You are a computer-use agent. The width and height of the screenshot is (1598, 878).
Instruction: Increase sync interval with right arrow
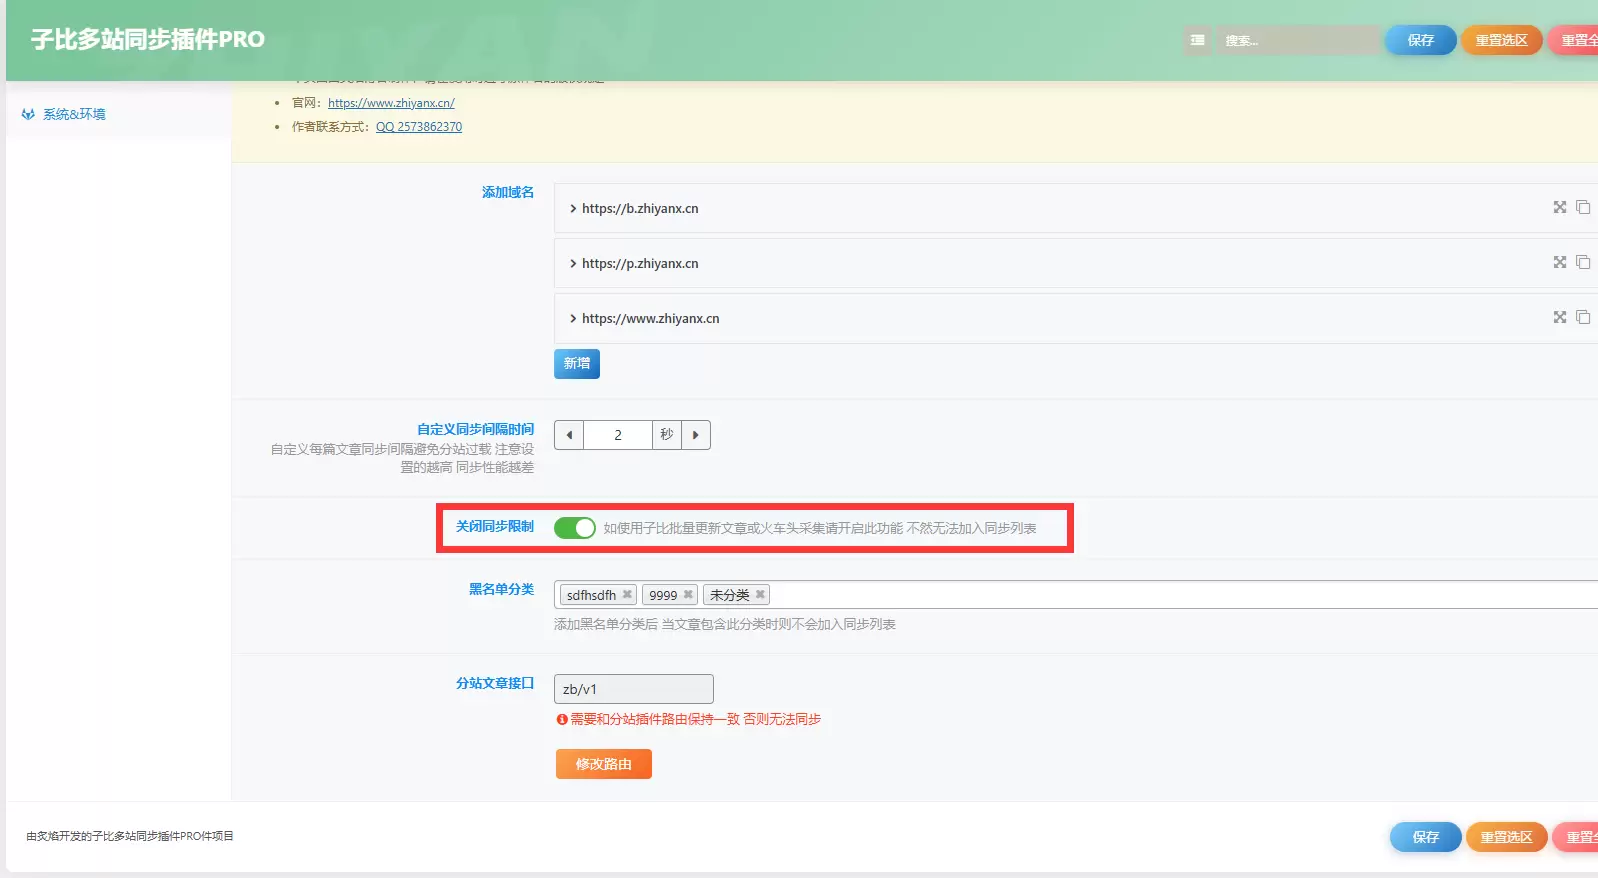point(696,435)
